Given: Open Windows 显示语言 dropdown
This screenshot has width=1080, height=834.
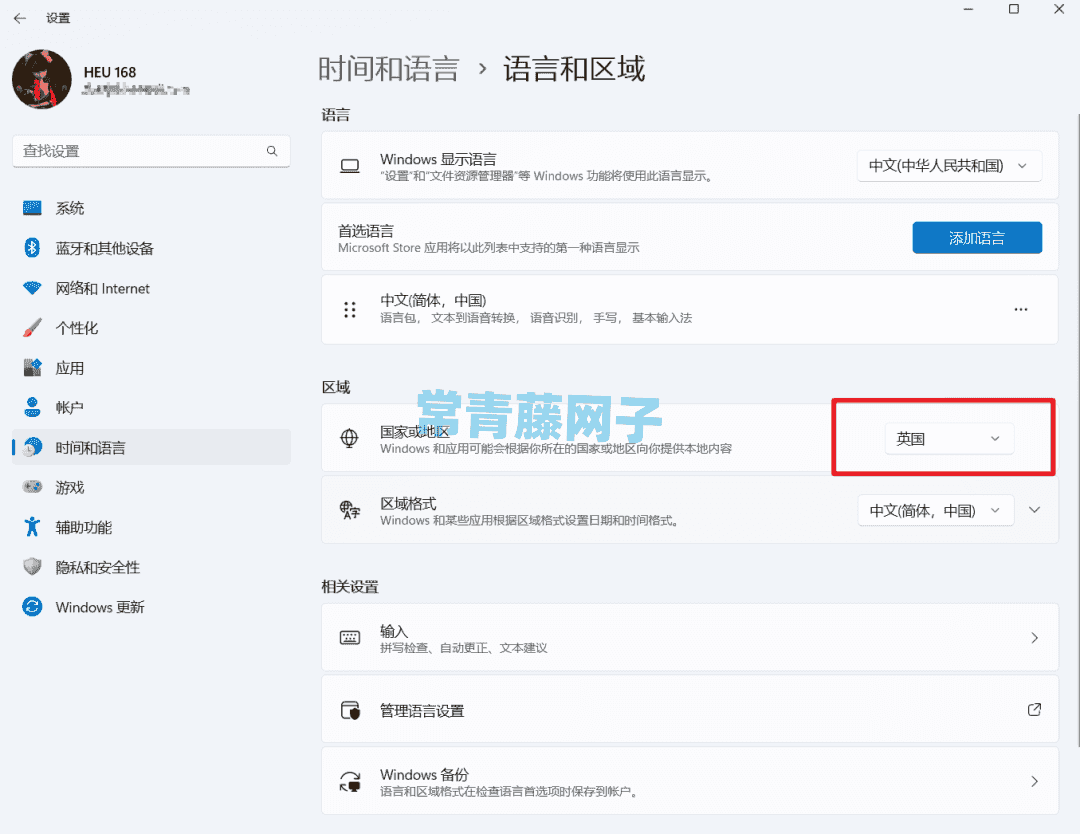Looking at the screenshot, I should (x=949, y=166).
